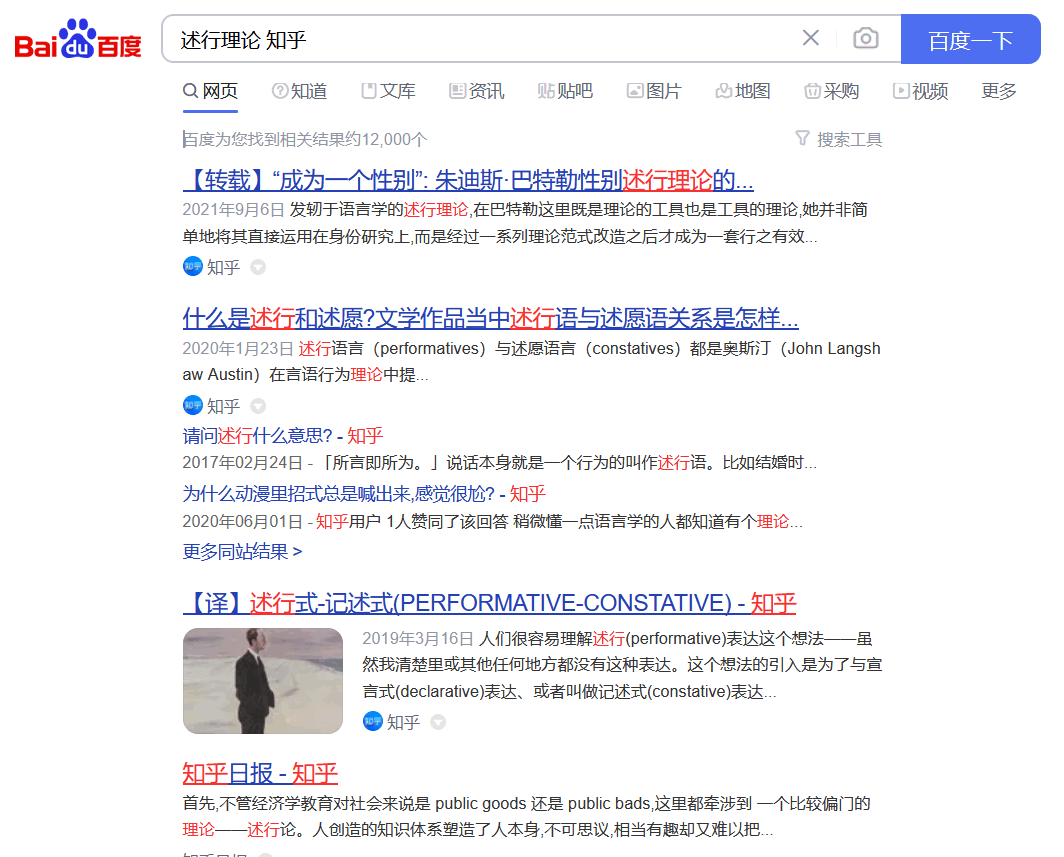Viewport: 1064px width, 857px height.
Task: Expand dropdown arrow beside second result's 知乎
Action: point(258,406)
